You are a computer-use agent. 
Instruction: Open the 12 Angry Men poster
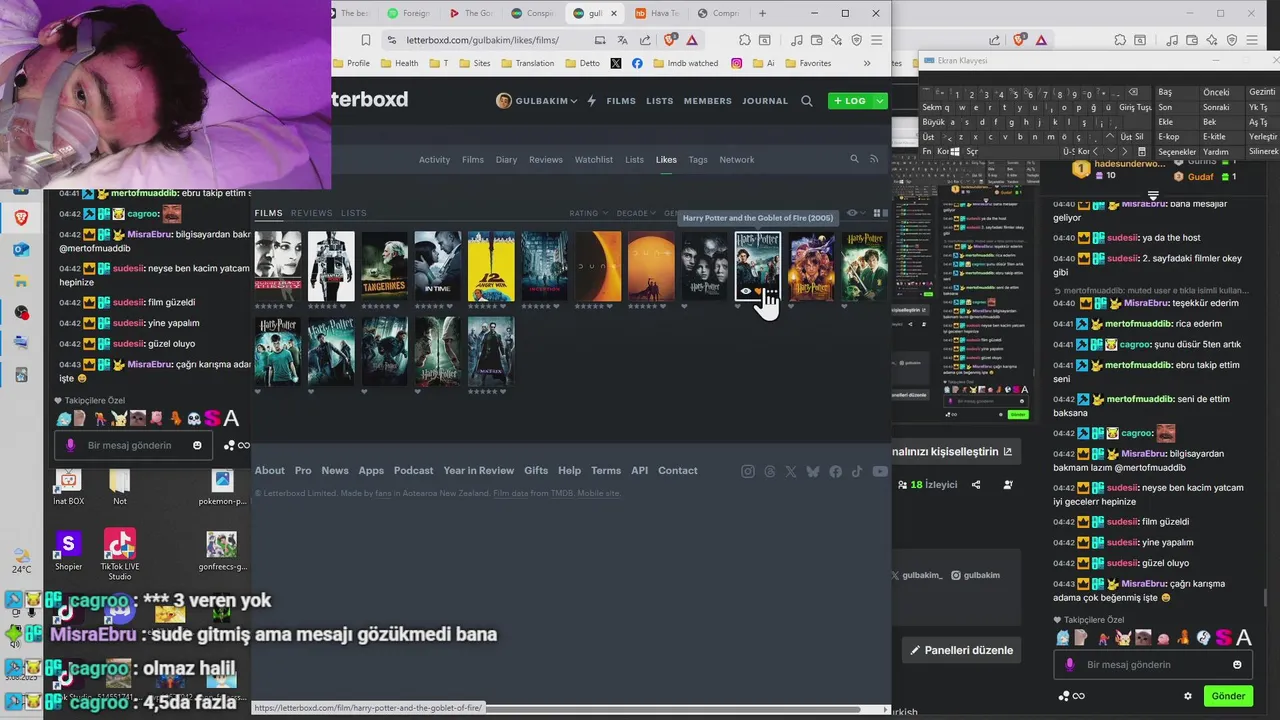pos(491,266)
